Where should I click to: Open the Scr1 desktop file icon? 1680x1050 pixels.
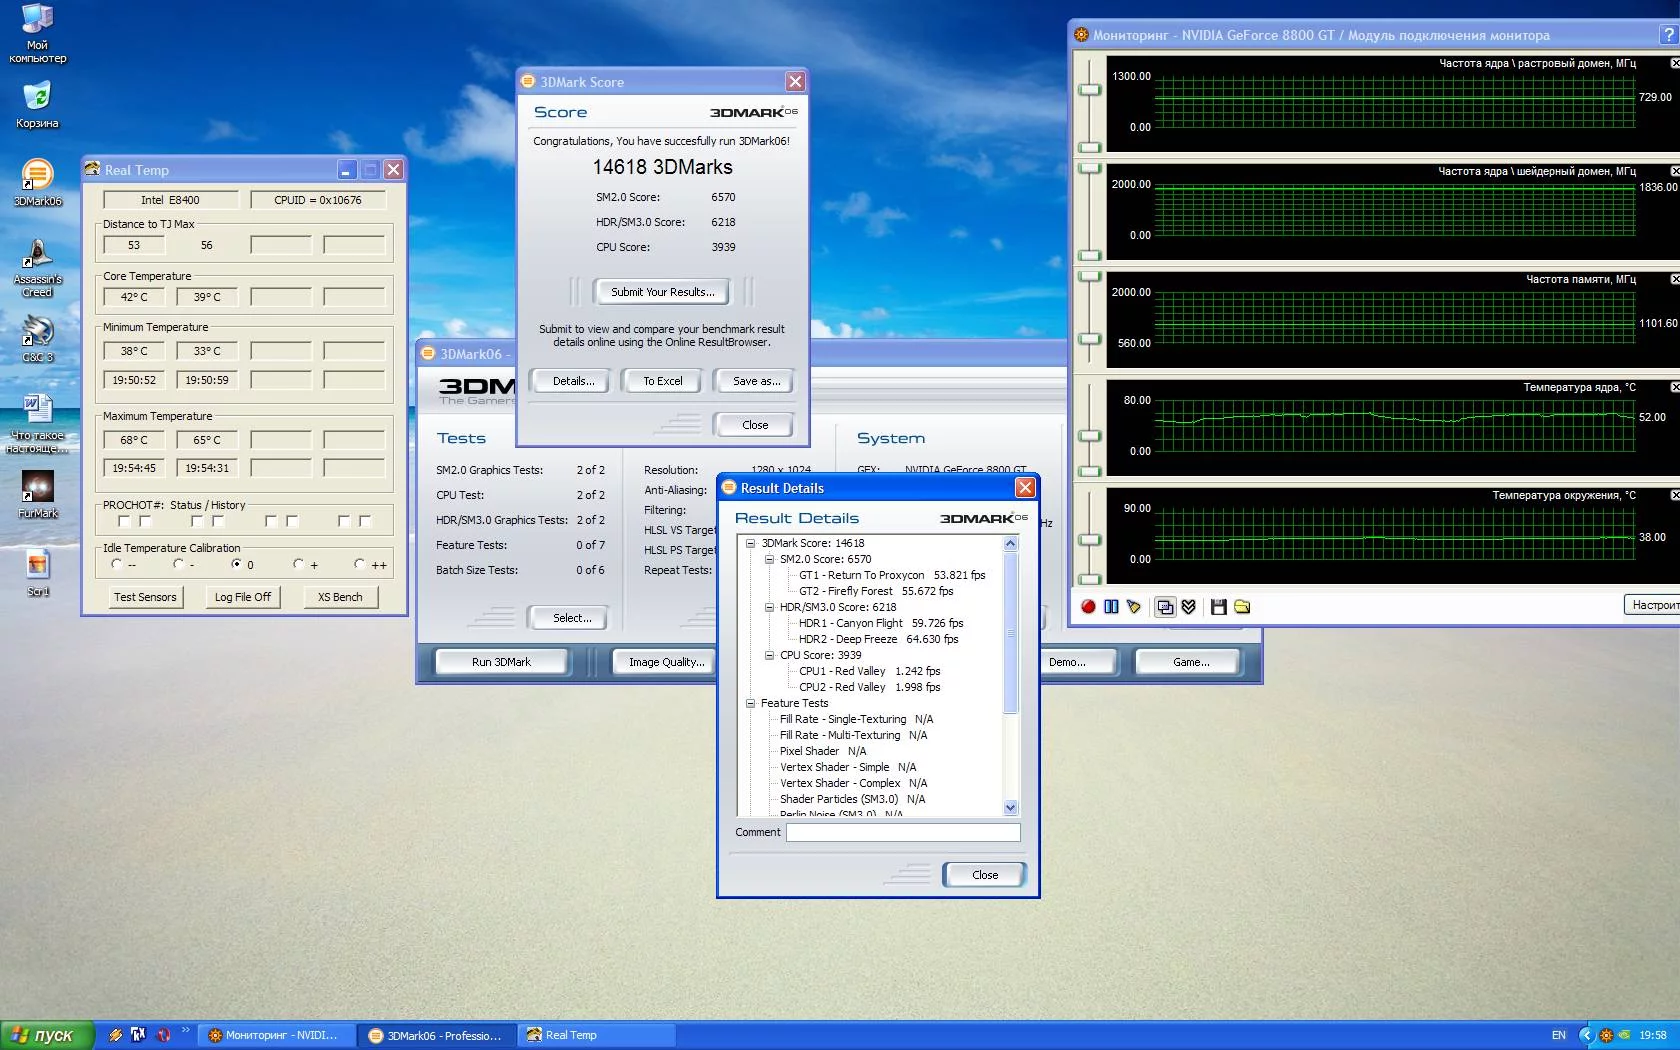(37, 573)
